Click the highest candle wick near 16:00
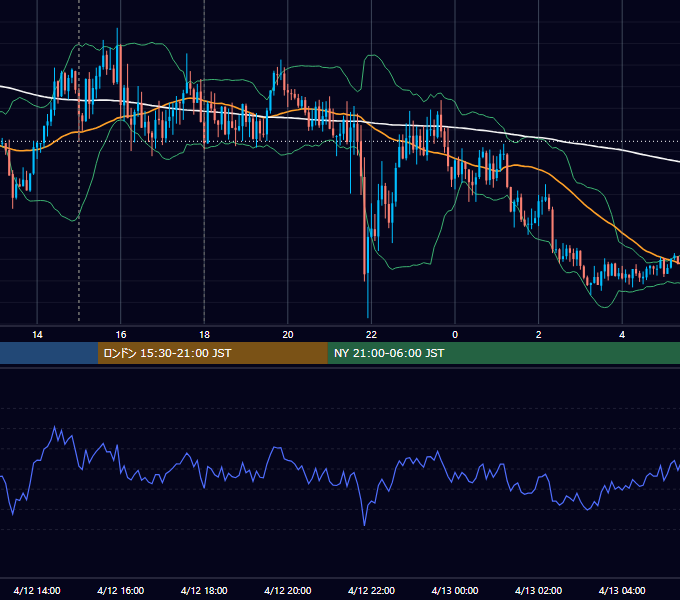Screen dimensions: 680x600 tap(117, 30)
